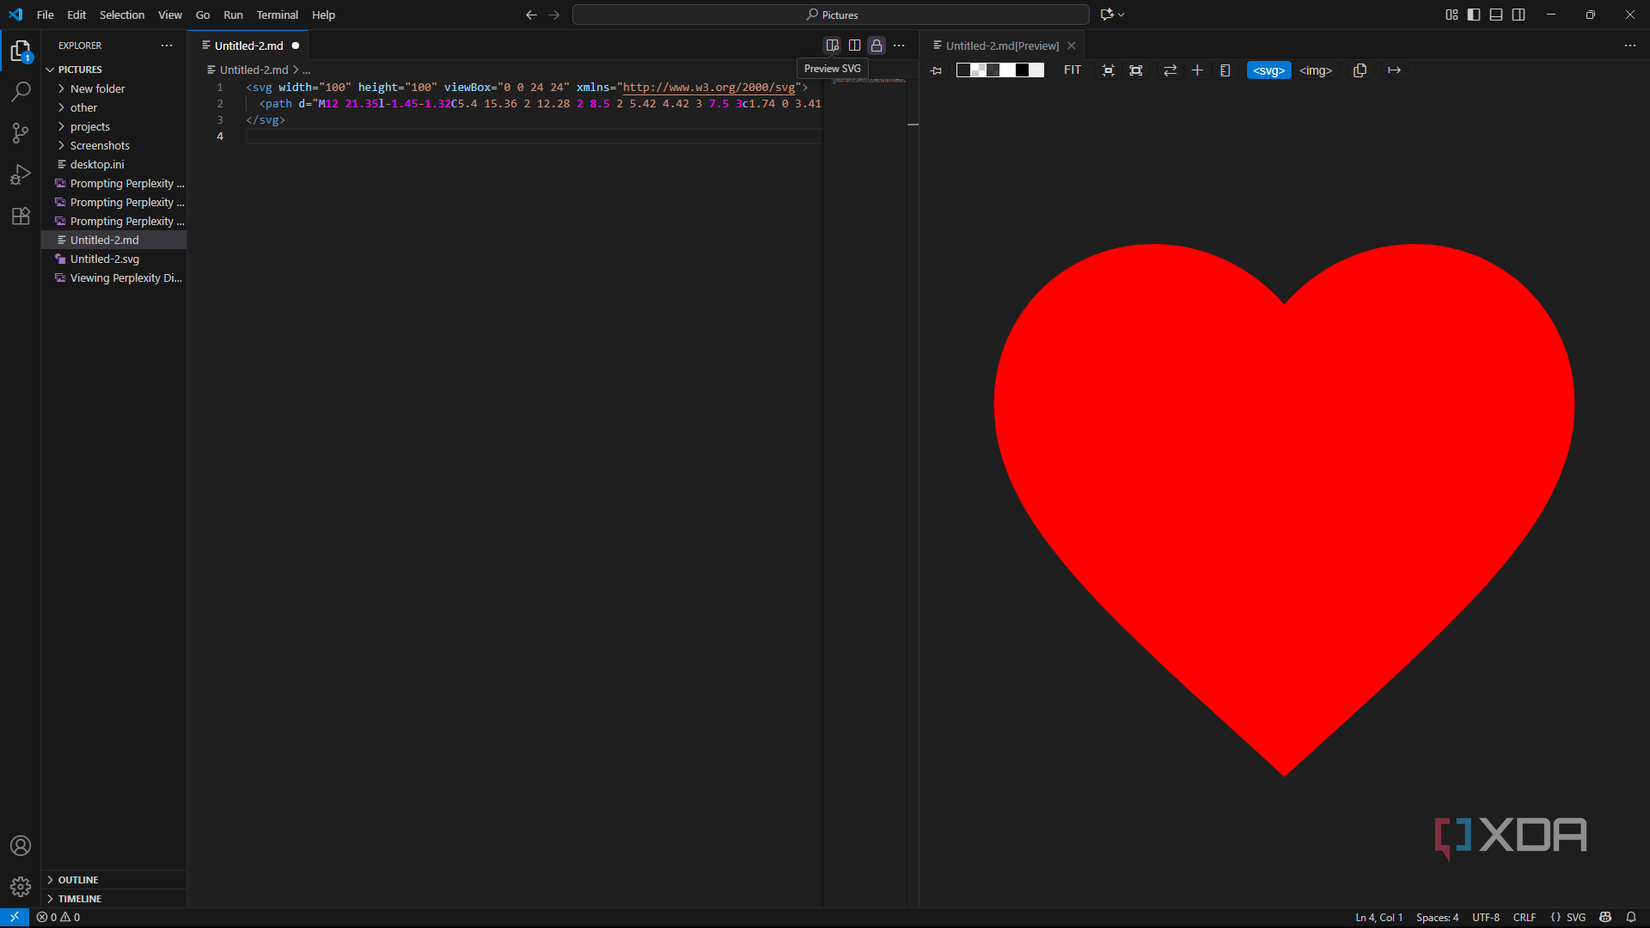
Task: Open Explorer Views and More Actions ellipsis
Action: (166, 45)
